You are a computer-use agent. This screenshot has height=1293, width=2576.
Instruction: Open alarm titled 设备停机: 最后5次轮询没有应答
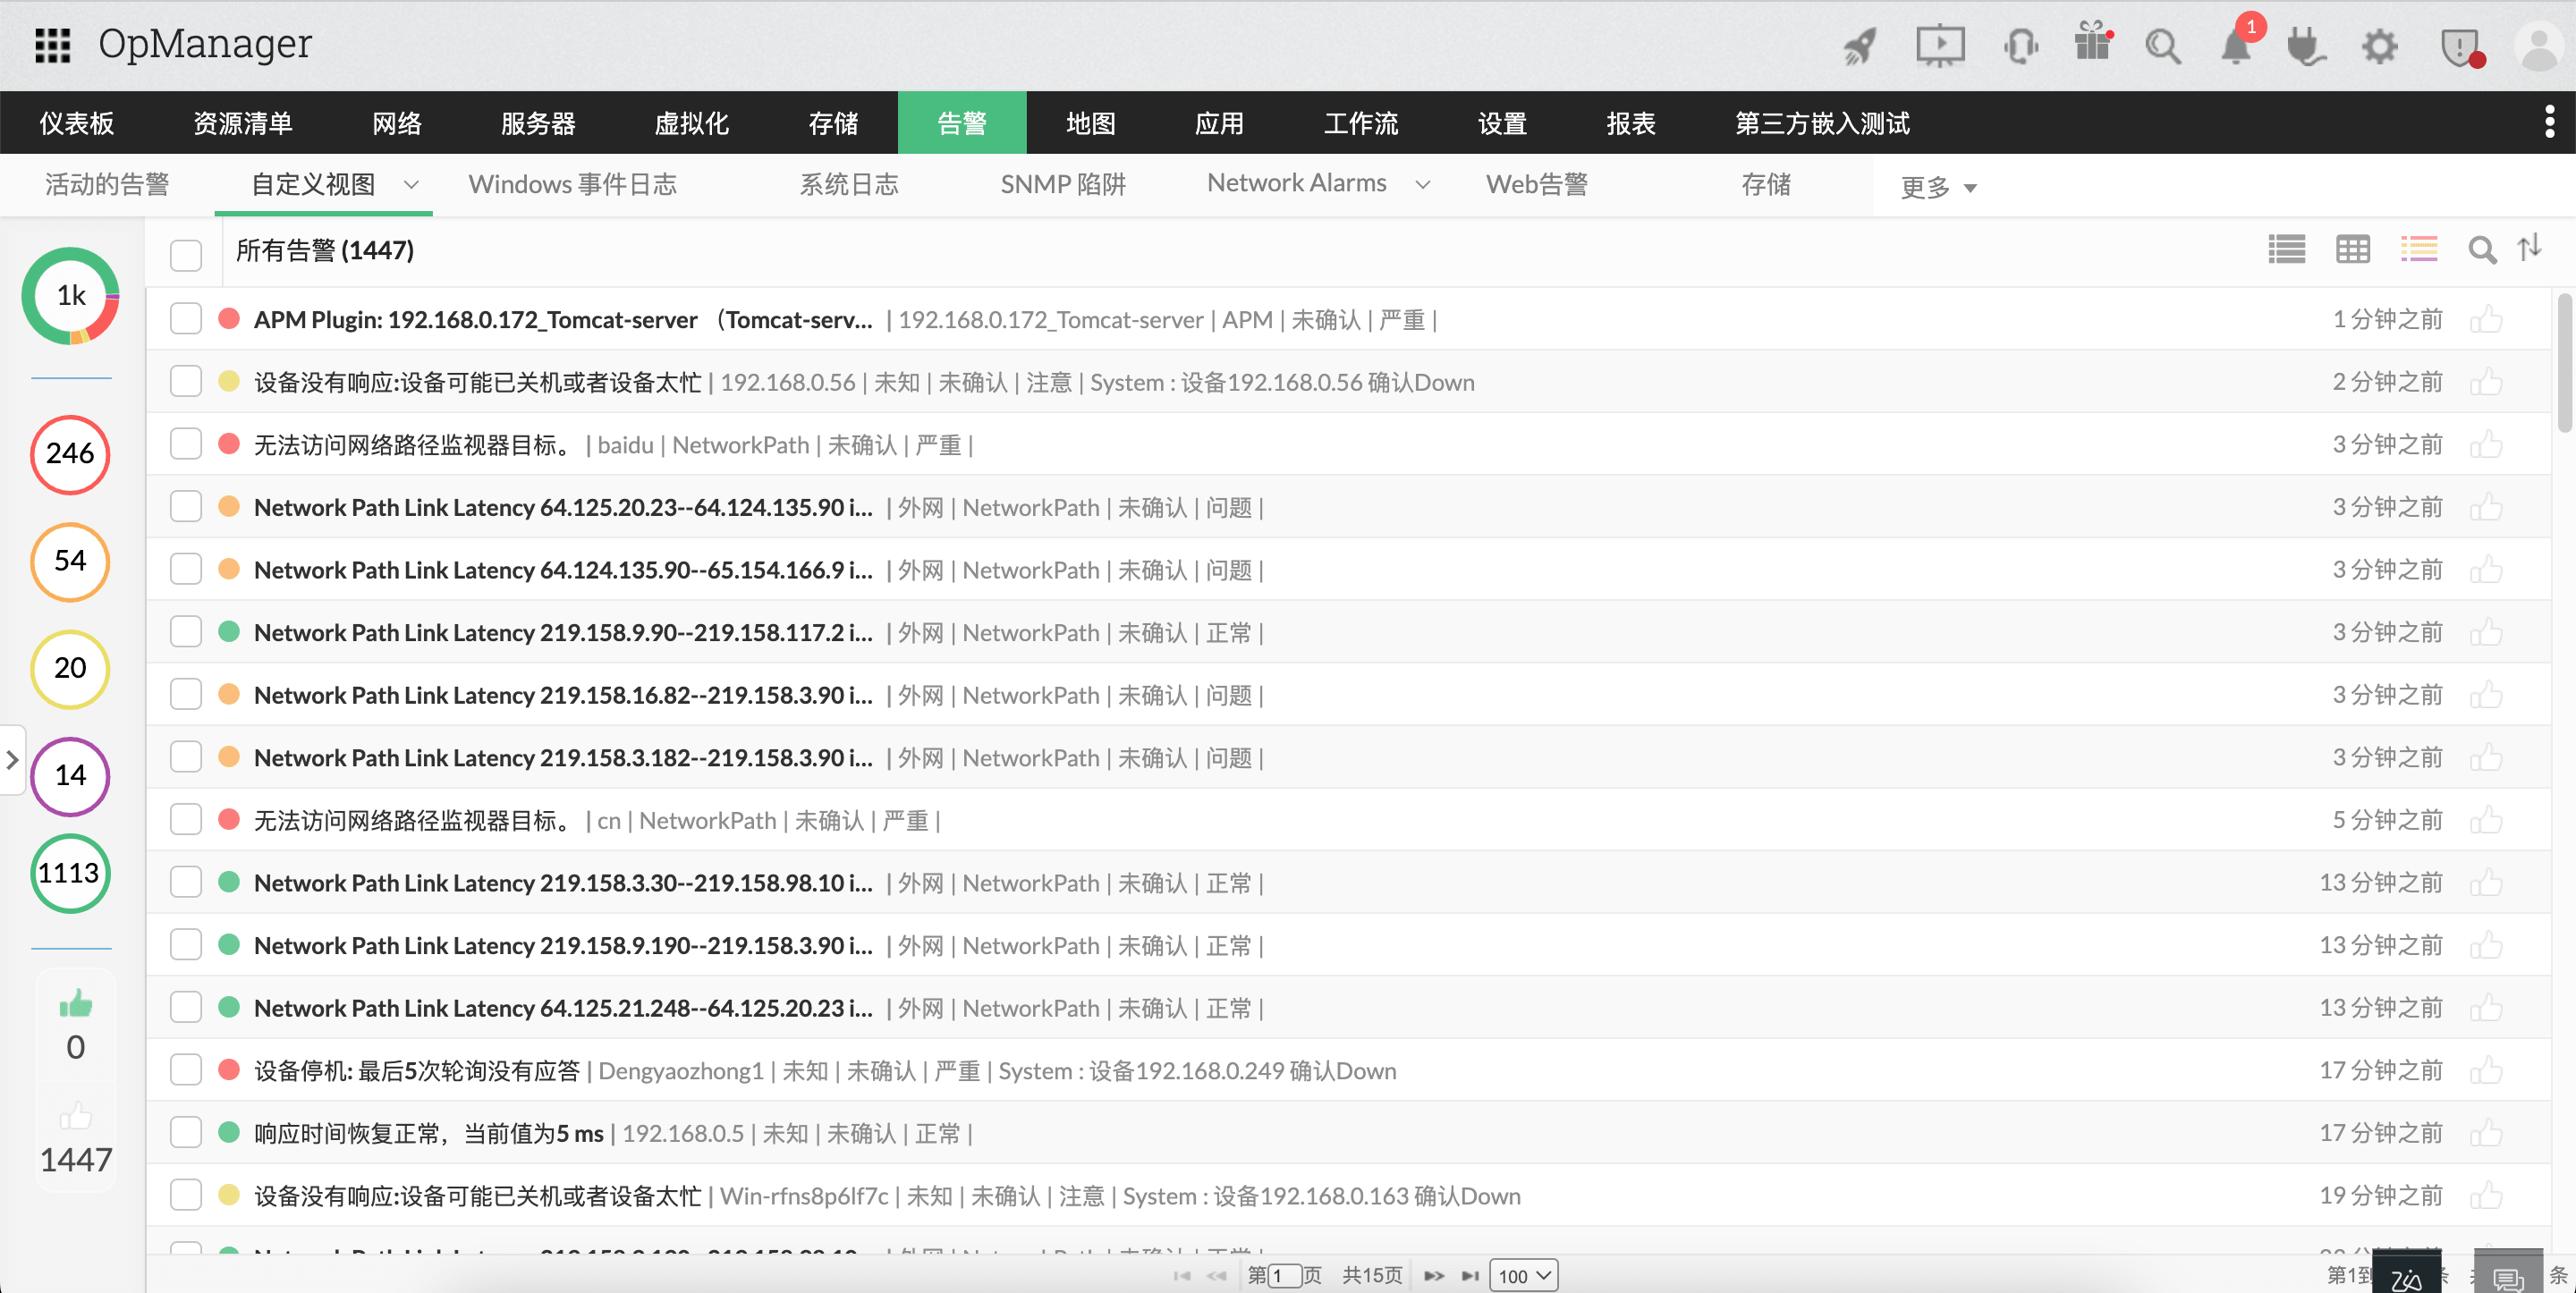tap(415, 1070)
